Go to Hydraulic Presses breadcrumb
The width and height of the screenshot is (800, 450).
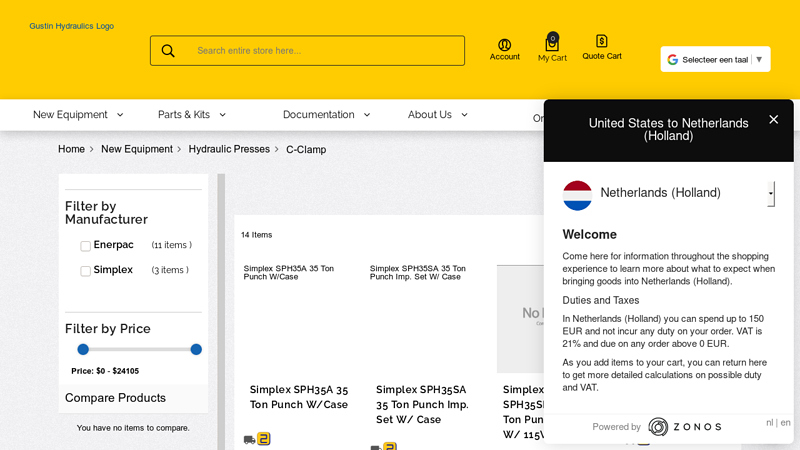coord(229,150)
